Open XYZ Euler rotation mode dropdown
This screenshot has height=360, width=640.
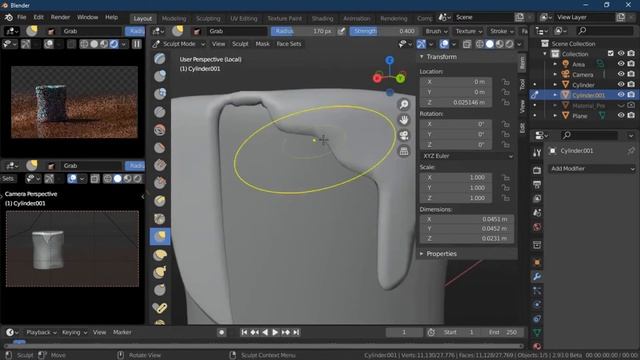(467, 156)
